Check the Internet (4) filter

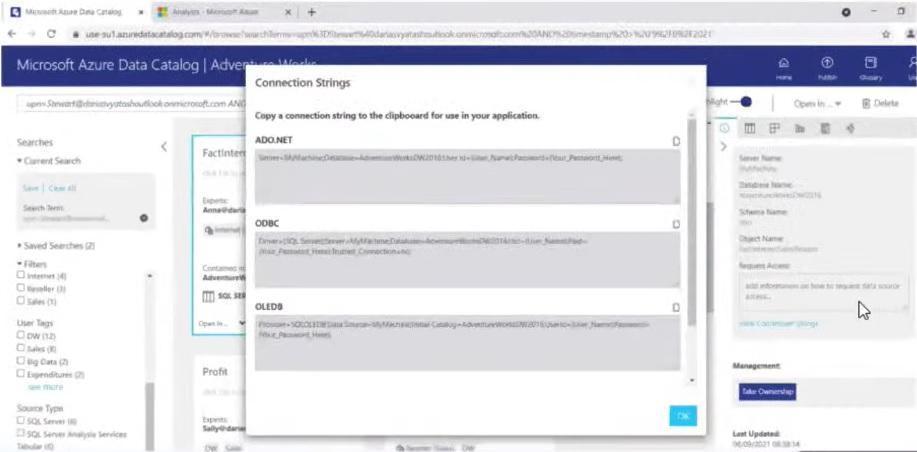tap(21, 275)
